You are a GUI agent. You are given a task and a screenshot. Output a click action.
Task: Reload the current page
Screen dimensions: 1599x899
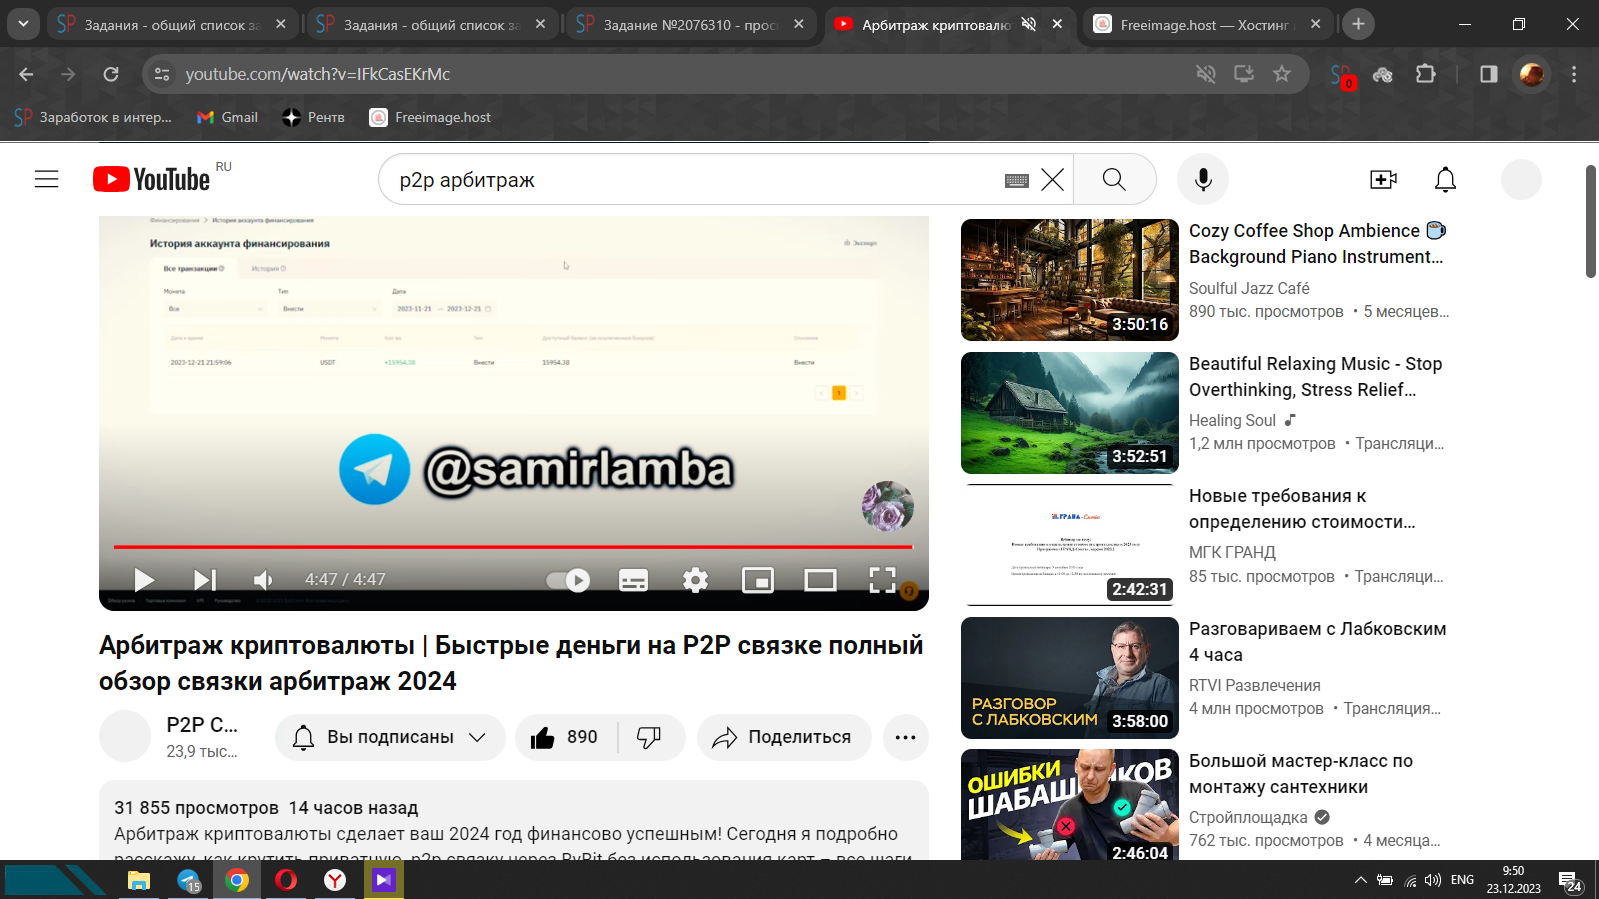click(111, 74)
